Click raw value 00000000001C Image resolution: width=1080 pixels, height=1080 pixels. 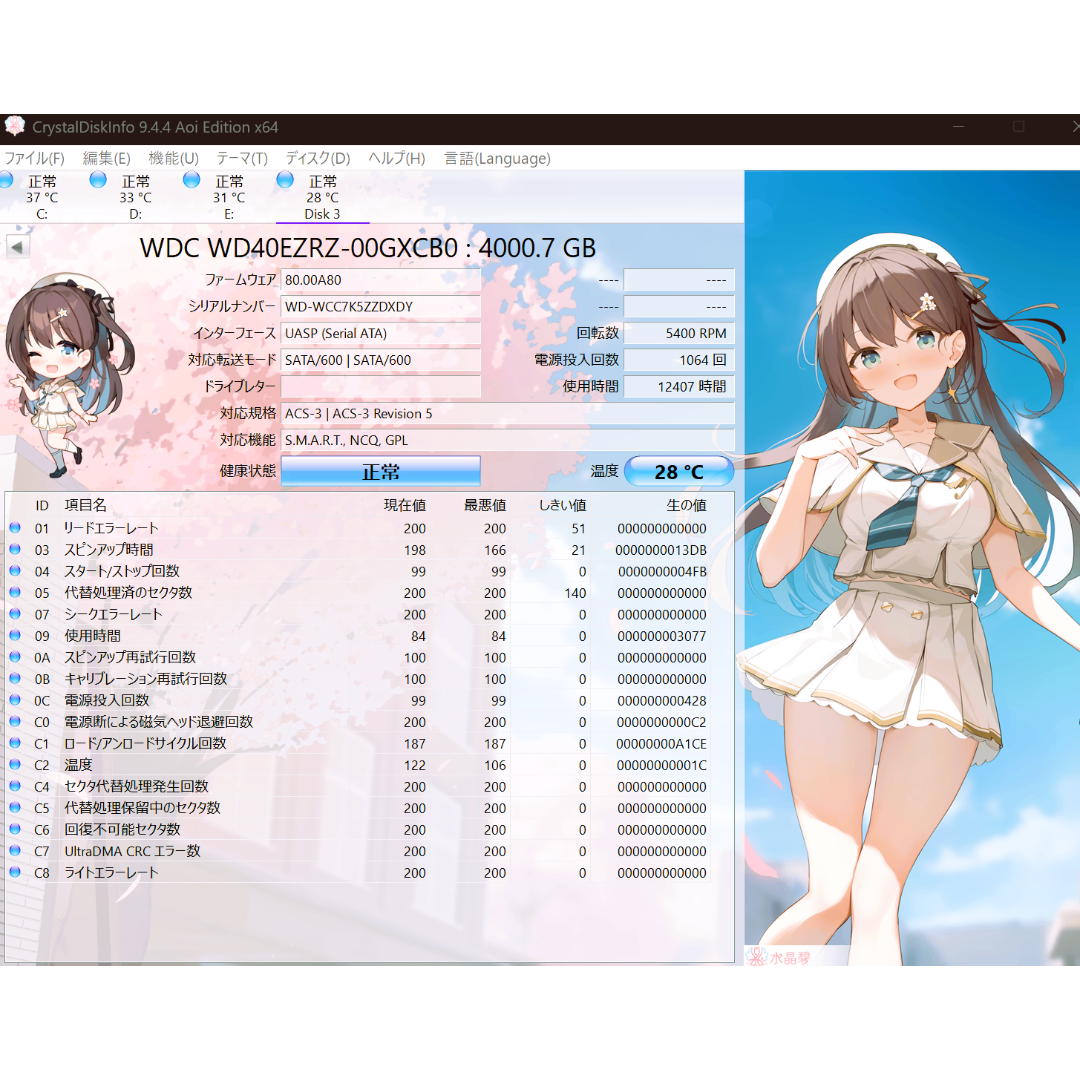(661, 765)
